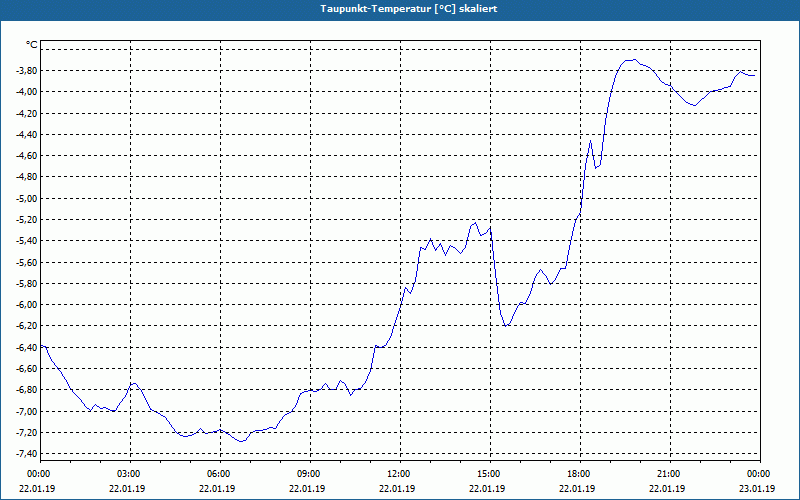Select the -7,40 y-axis value

coord(27,454)
